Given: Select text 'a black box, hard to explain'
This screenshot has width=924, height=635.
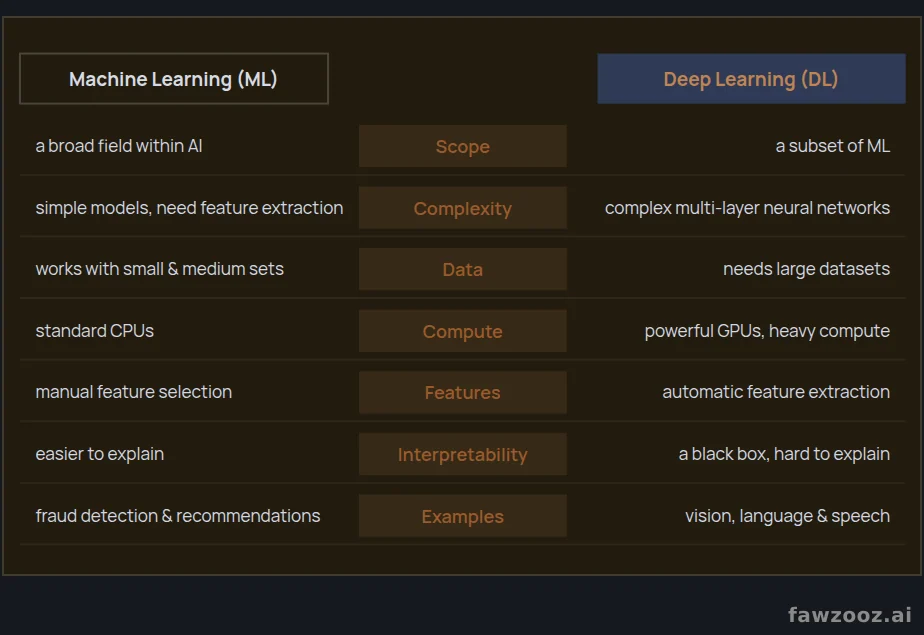Looking at the screenshot, I should pos(784,454).
